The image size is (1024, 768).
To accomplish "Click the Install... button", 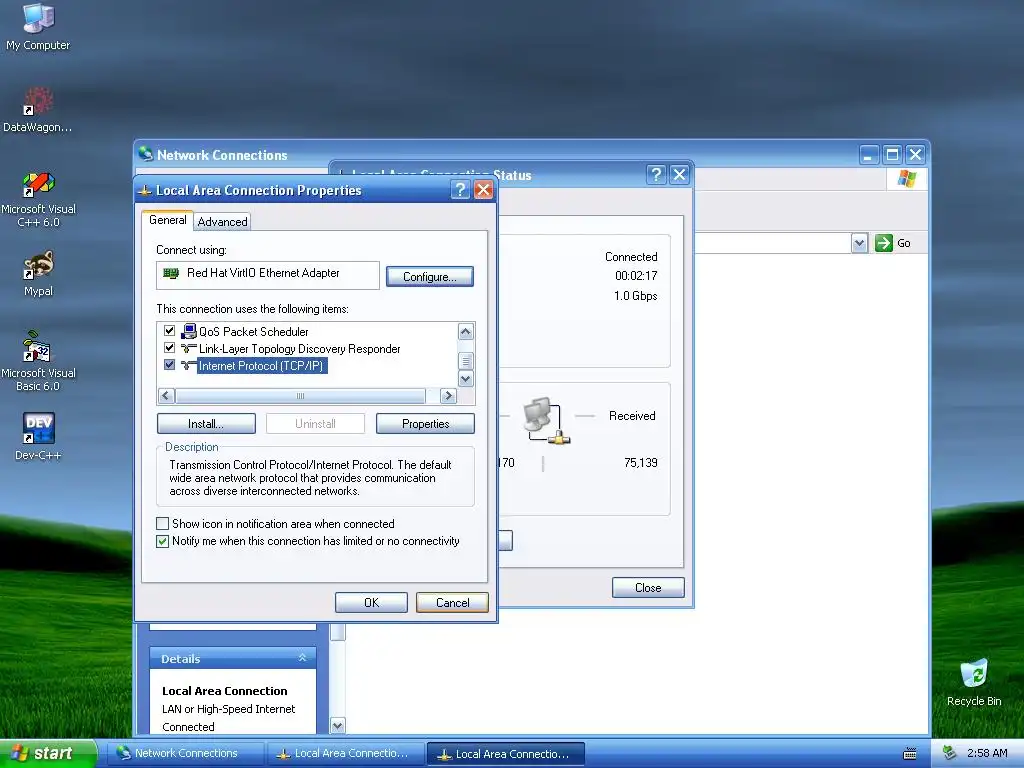I will click(206, 424).
